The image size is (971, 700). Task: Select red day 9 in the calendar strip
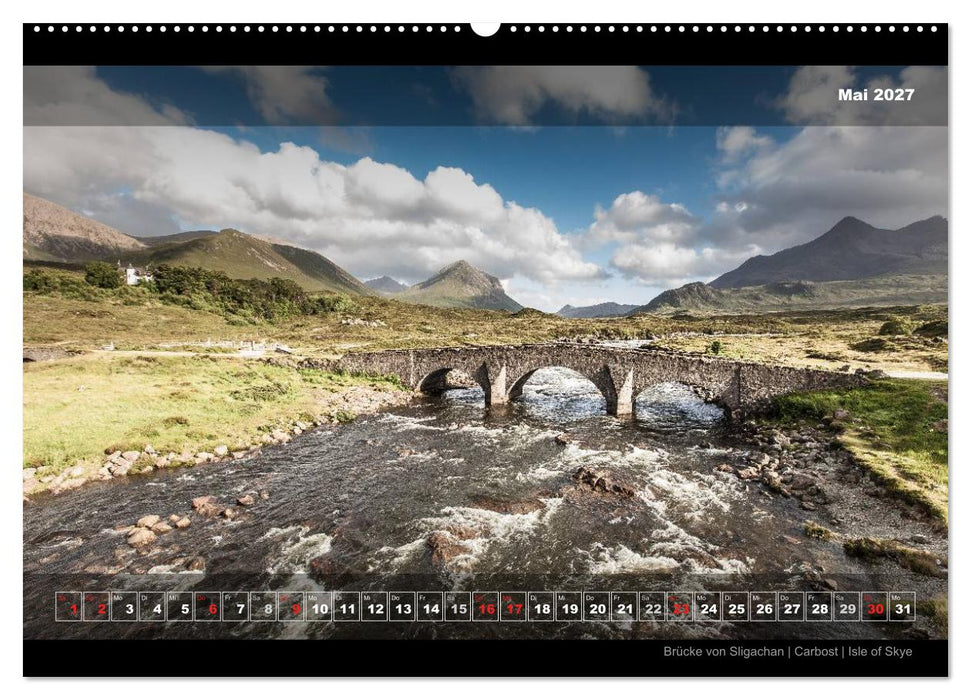[x=292, y=606]
